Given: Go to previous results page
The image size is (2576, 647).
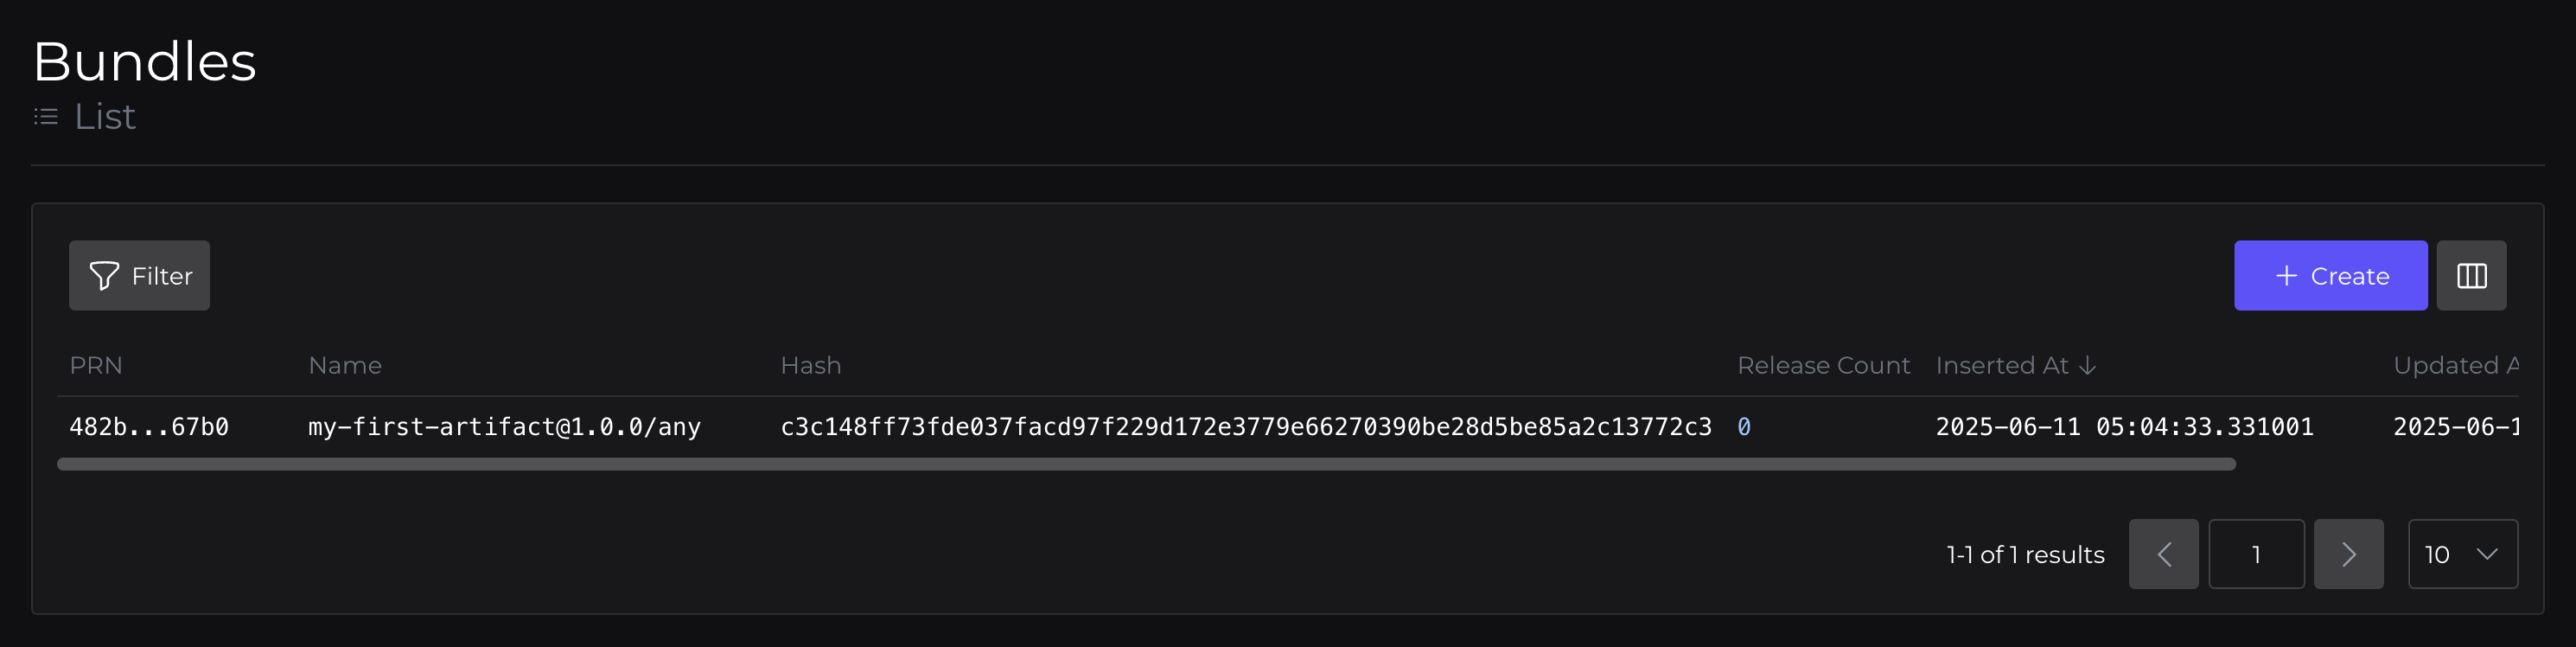Looking at the screenshot, I should (x=2163, y=554).
